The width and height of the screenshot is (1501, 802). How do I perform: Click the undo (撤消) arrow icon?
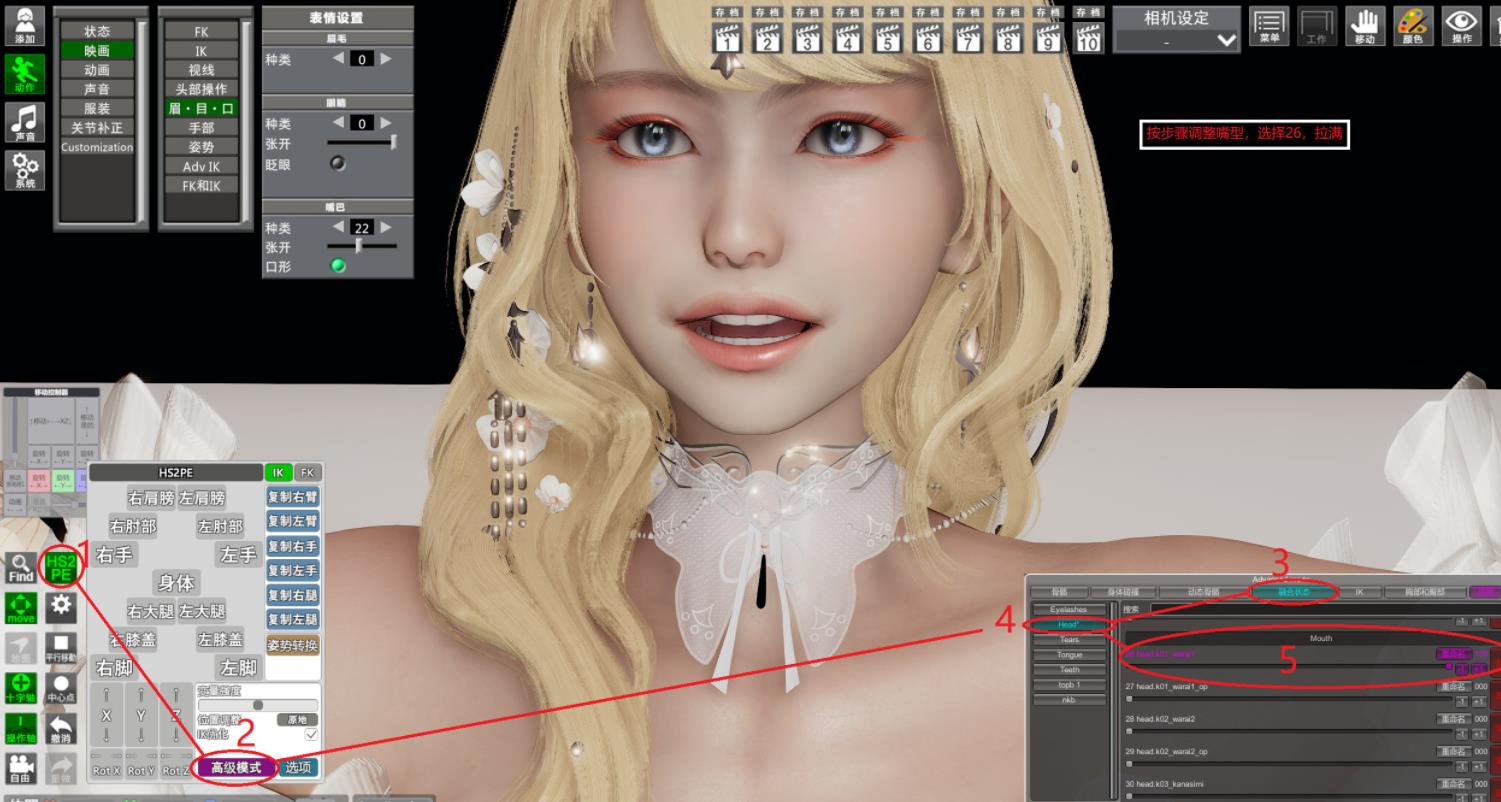(x=62, y=727)
